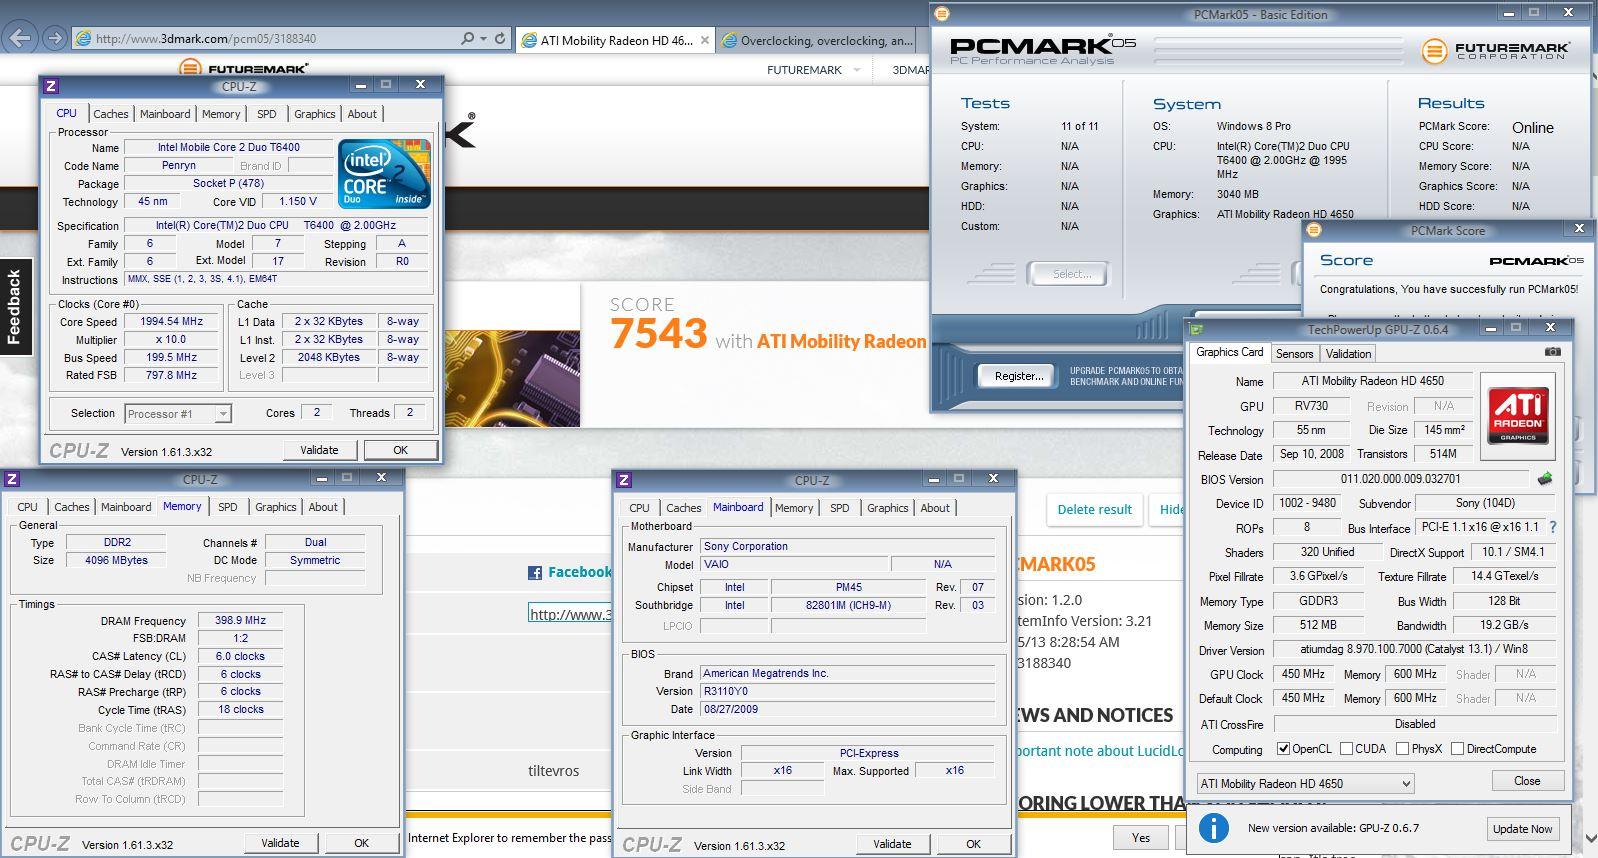The image size is (1598, 858).
Task: Click the GPU-Z title bar icon
Action: [1196, 329]
